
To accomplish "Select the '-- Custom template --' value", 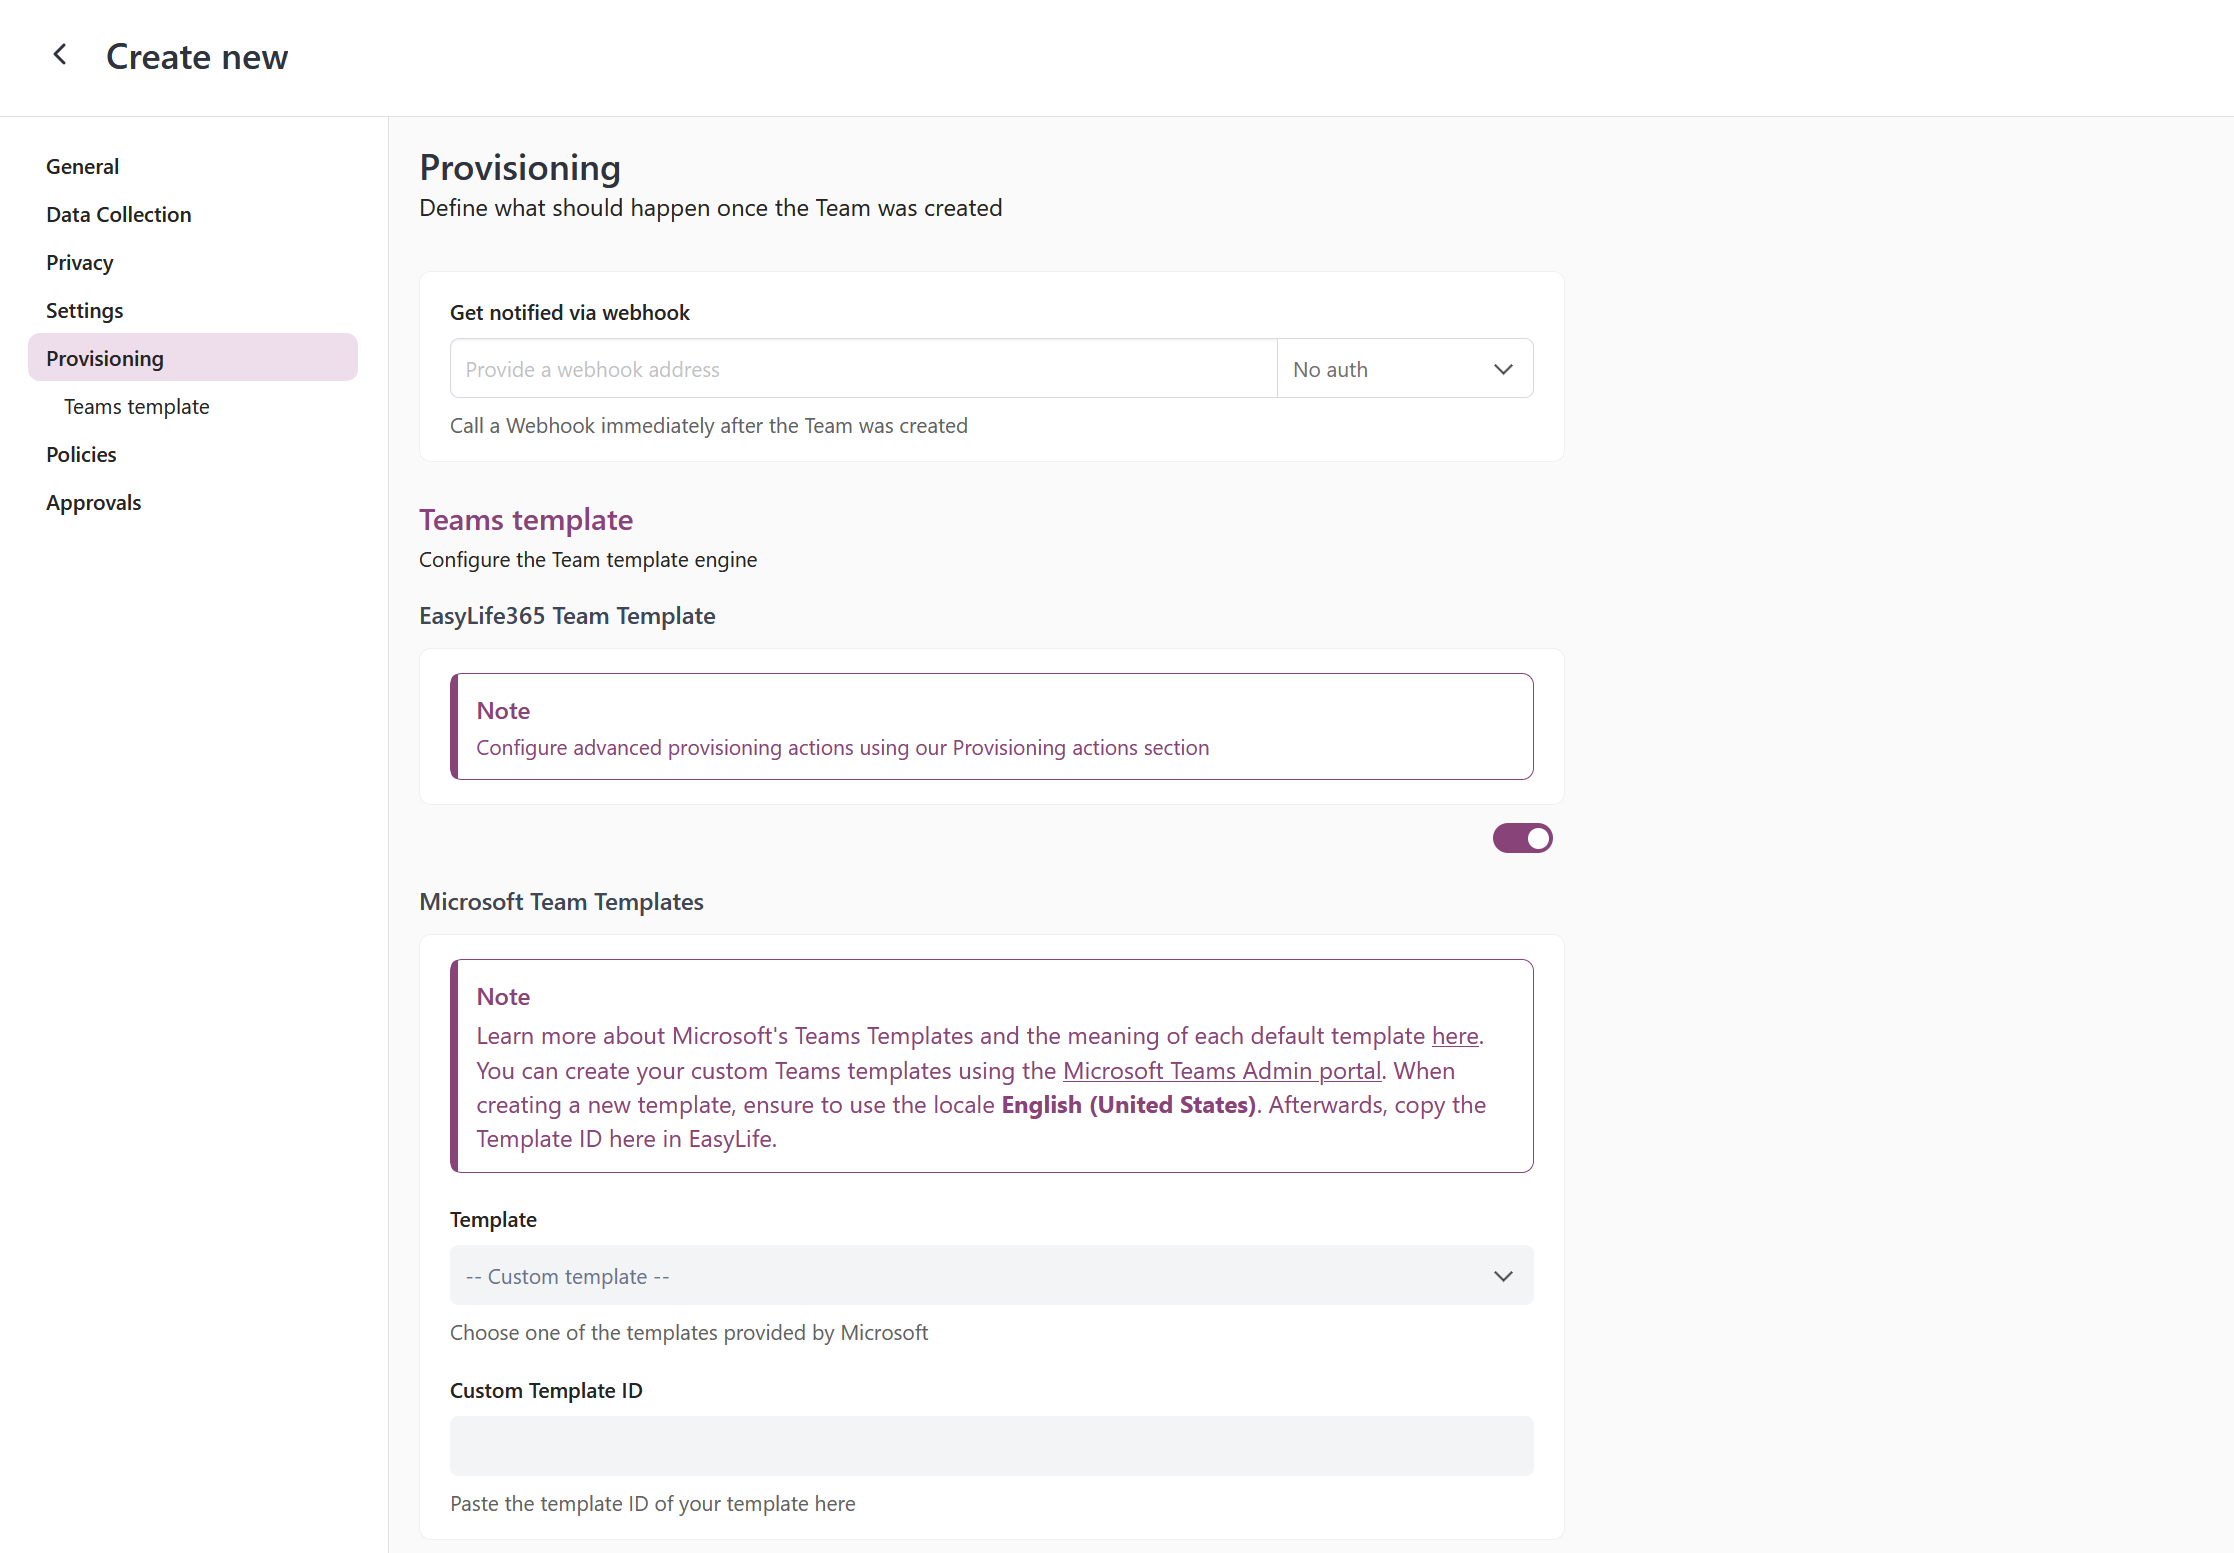I will [566, 1276].
